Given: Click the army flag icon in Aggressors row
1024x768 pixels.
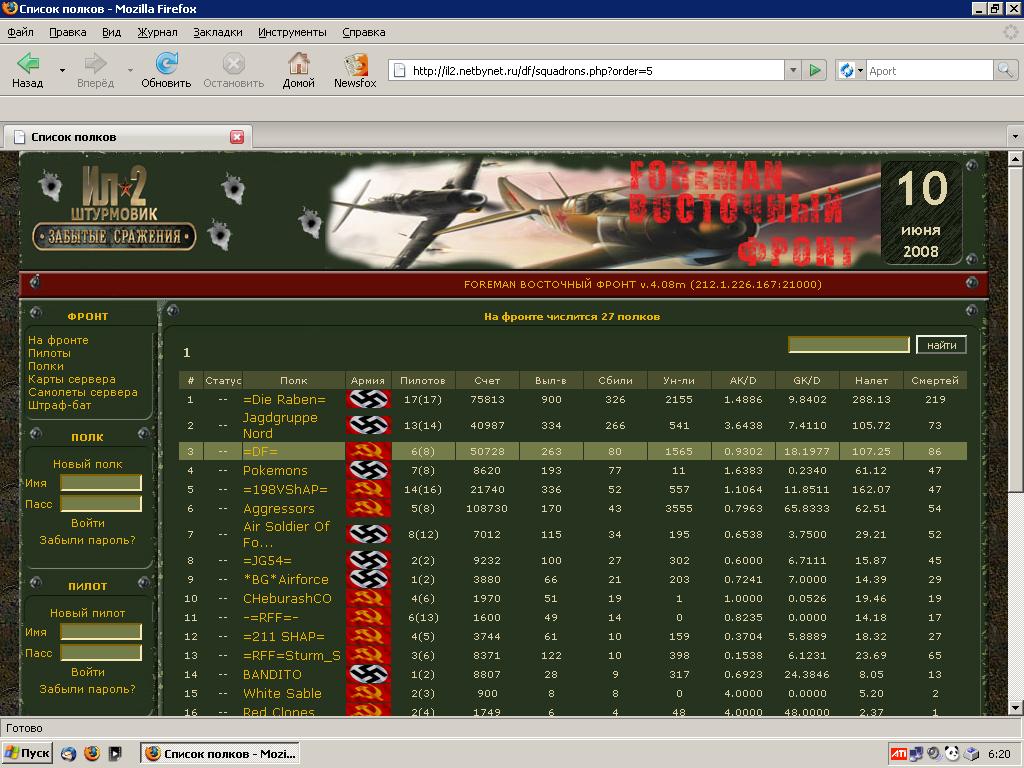Looking at the screenshot, I should click(x=369, y=508).
